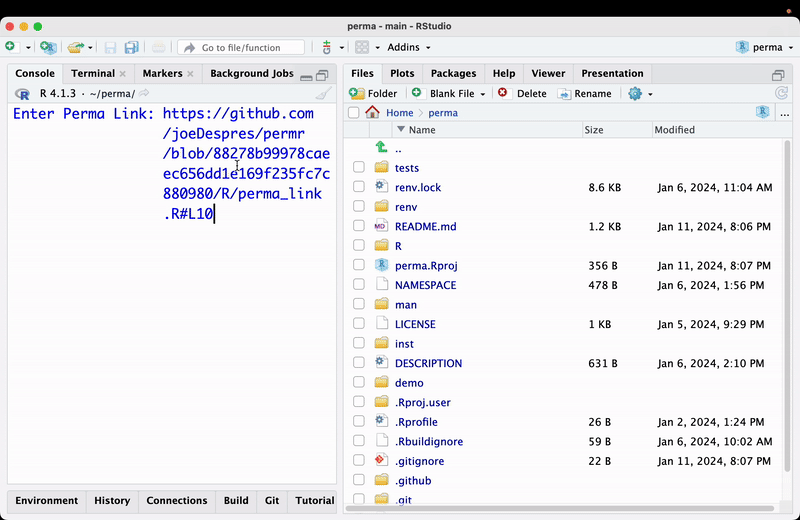
Task: Maximize the Files pane
Action: pyautogui.click(x=778, y=76)
